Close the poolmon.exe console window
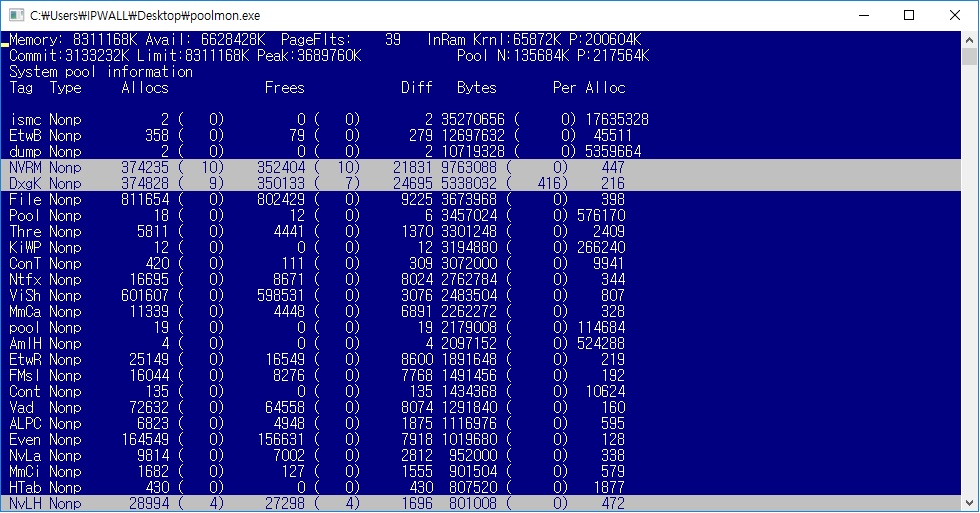 (x=954, y=15)
